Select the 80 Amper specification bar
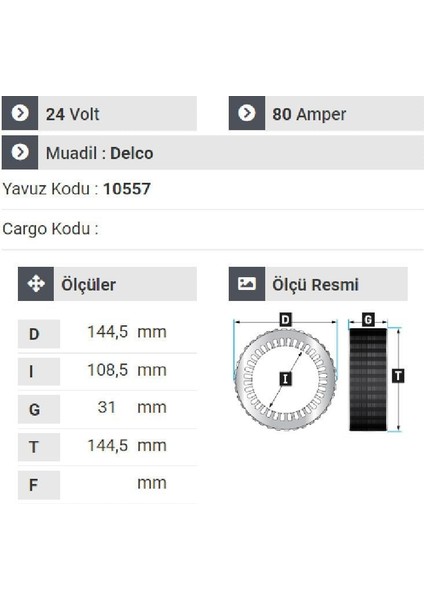424x600 pixels. coord(326,113)
